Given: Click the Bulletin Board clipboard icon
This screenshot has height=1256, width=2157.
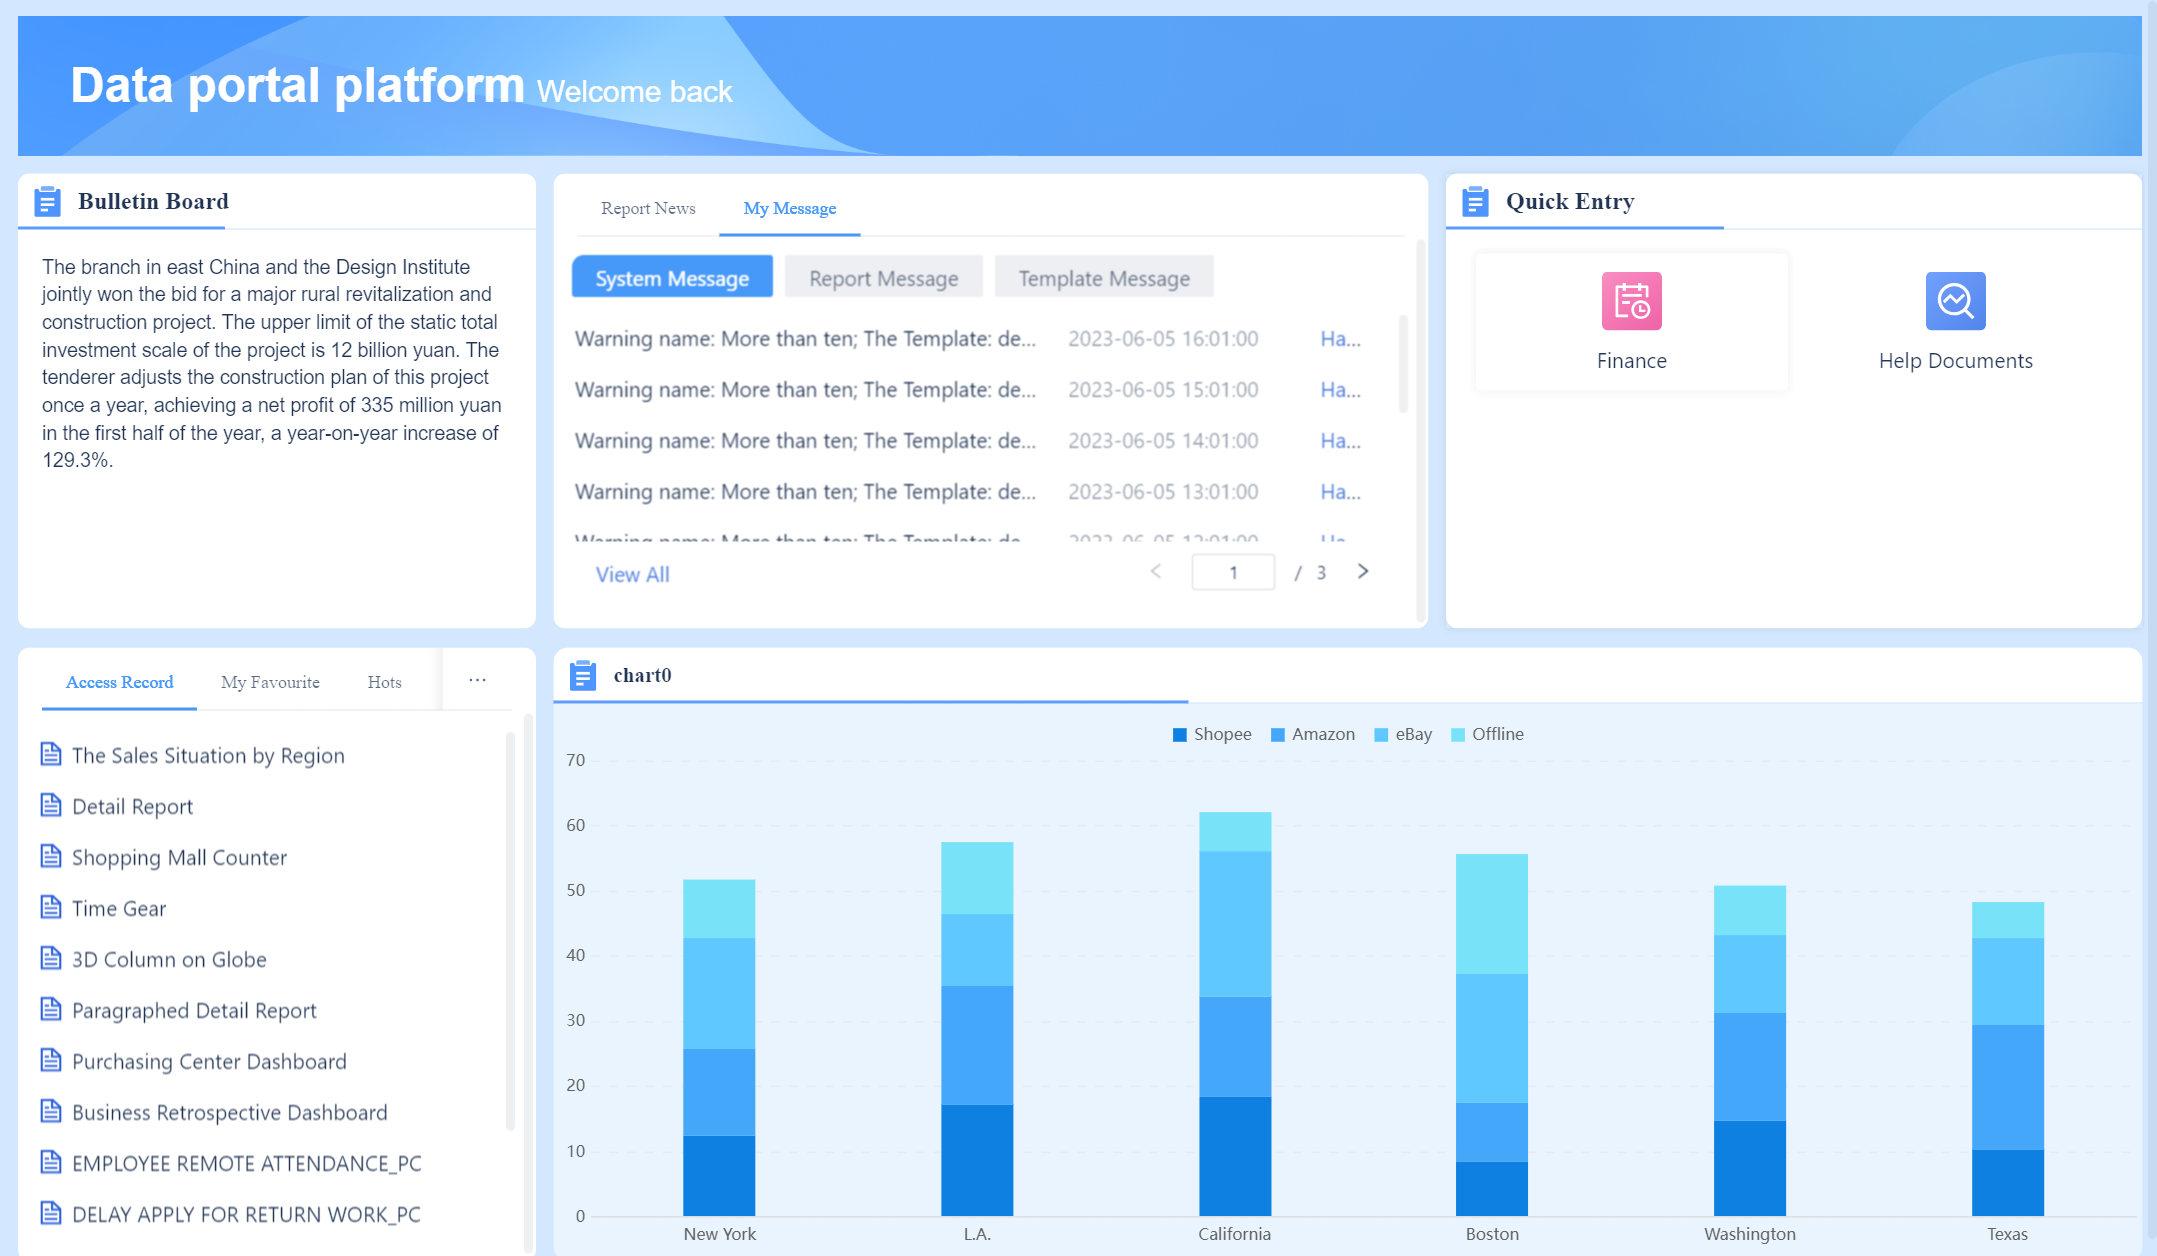Looking at the screenshot, I should pos(47,200).
